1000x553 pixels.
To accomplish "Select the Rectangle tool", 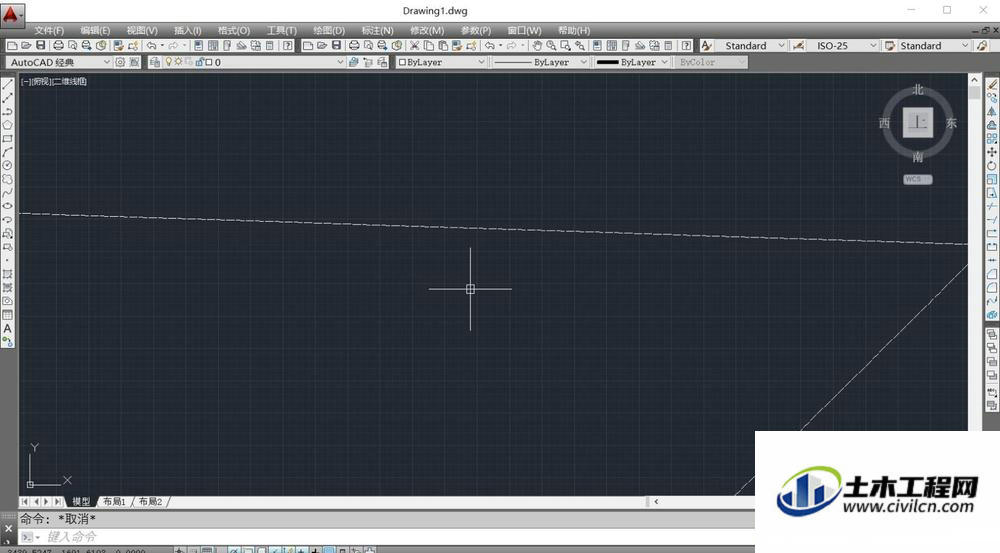I will (8, 138).
